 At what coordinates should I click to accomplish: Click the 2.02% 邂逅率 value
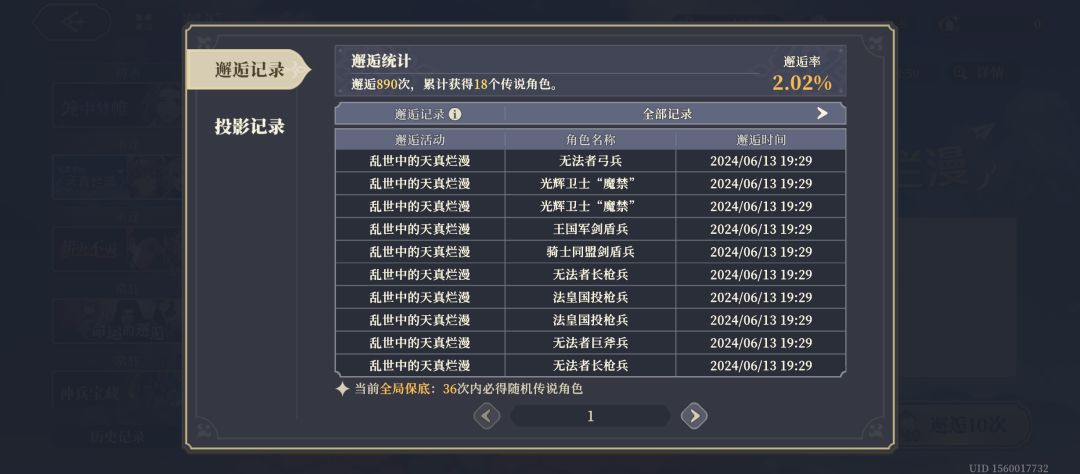pyautogui.click(x=802, y=83)
